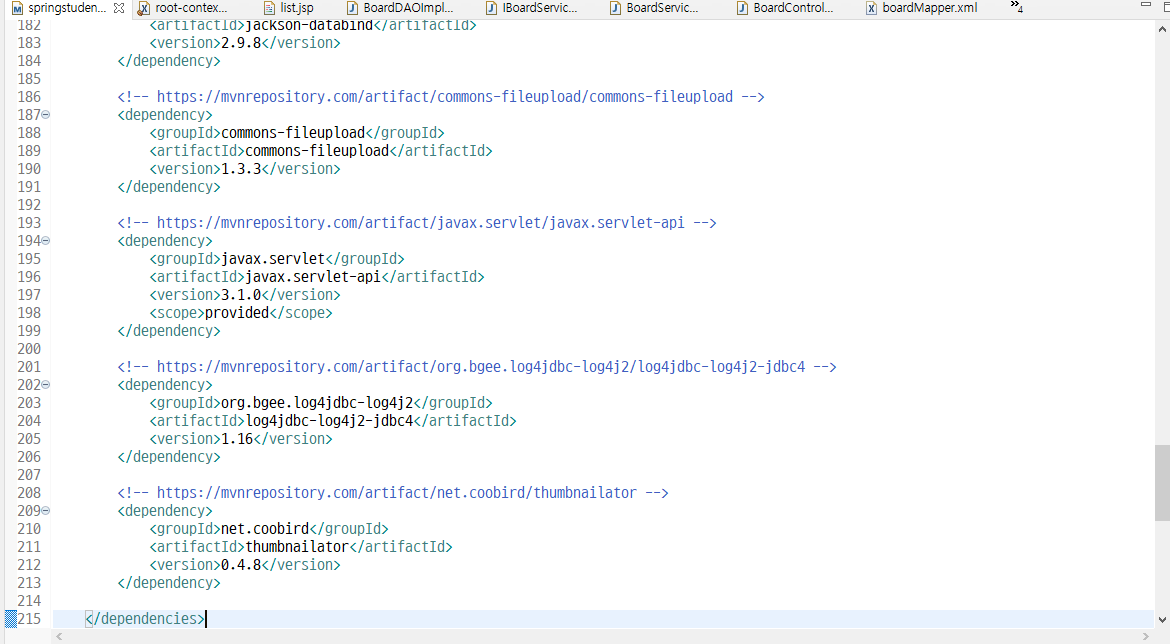Show the hidden editor tabs list
The image size is (1170, 644).
coord(1016,7)
